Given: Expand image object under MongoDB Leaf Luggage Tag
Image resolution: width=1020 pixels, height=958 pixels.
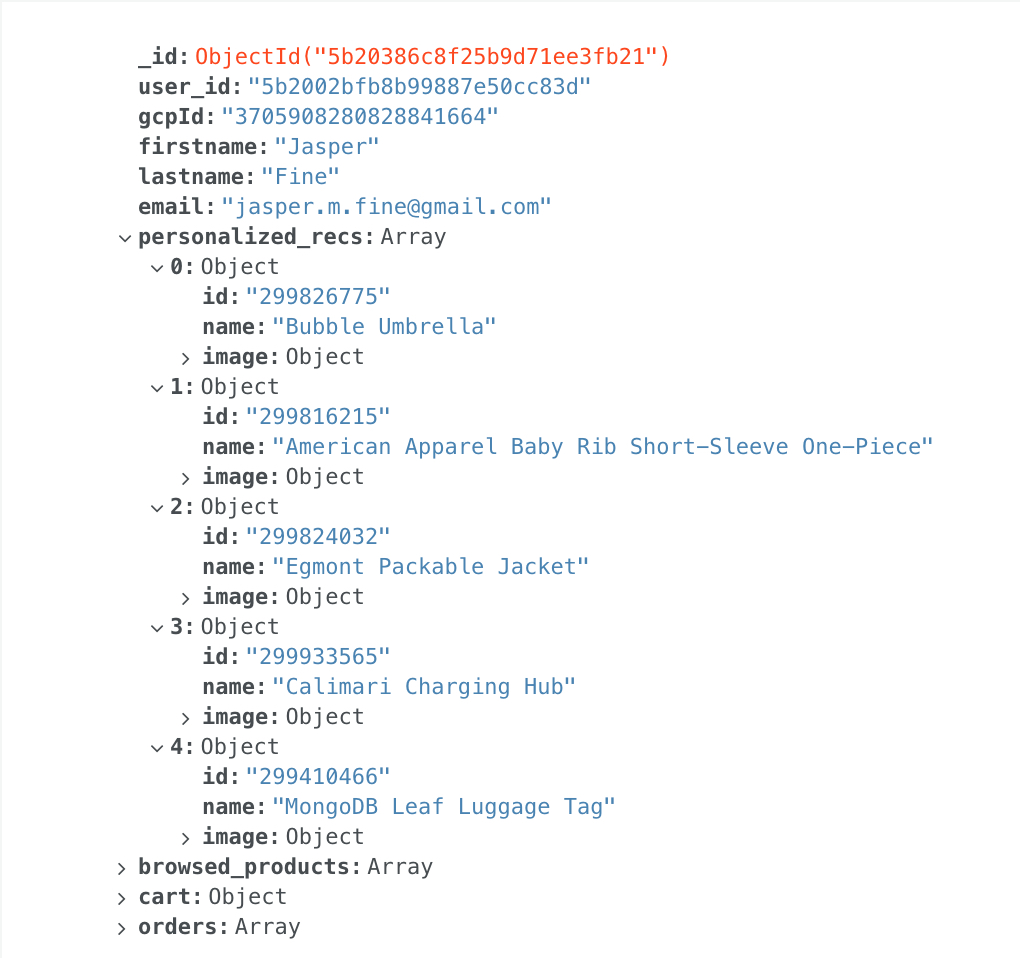Looking at the screenshot, I should (x=186, y=838).
